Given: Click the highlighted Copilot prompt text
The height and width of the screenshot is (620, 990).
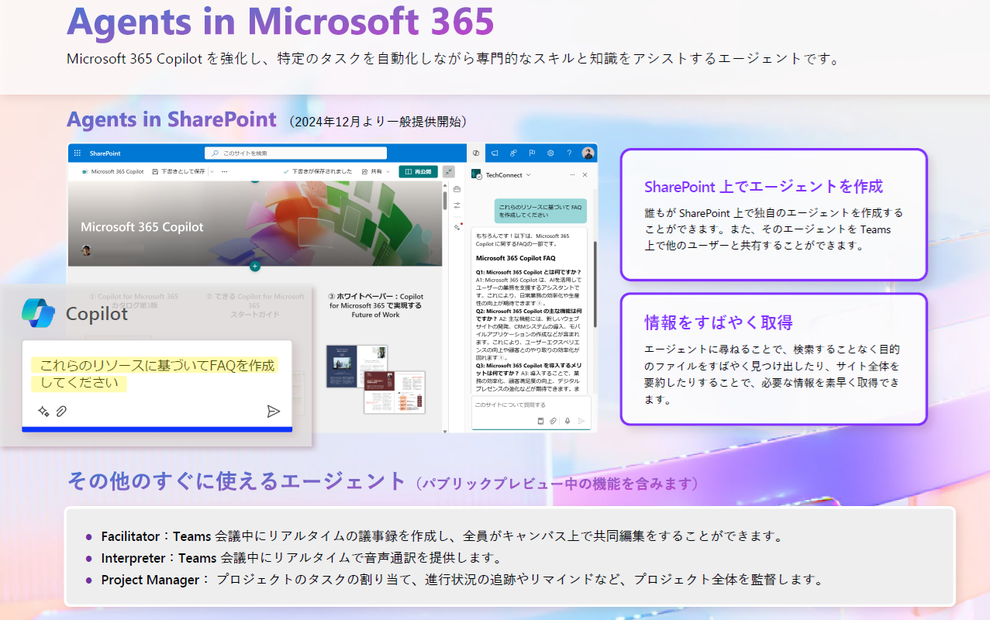Looking at the screenshot, I should point(157,374).
